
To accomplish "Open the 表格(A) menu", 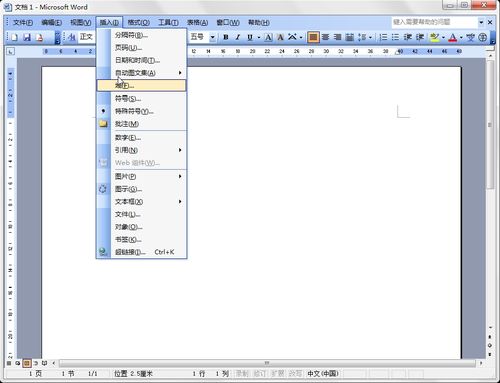I will point(197,22).
